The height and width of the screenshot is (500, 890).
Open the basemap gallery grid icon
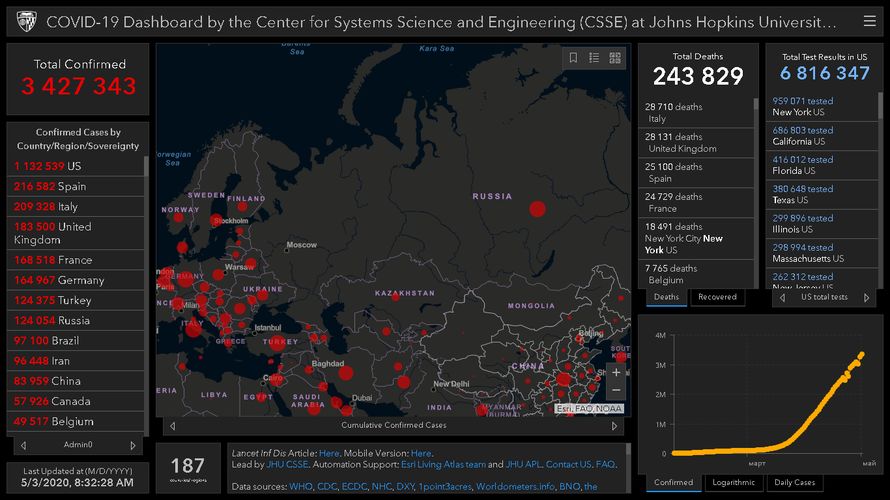[x=615, y=58]
